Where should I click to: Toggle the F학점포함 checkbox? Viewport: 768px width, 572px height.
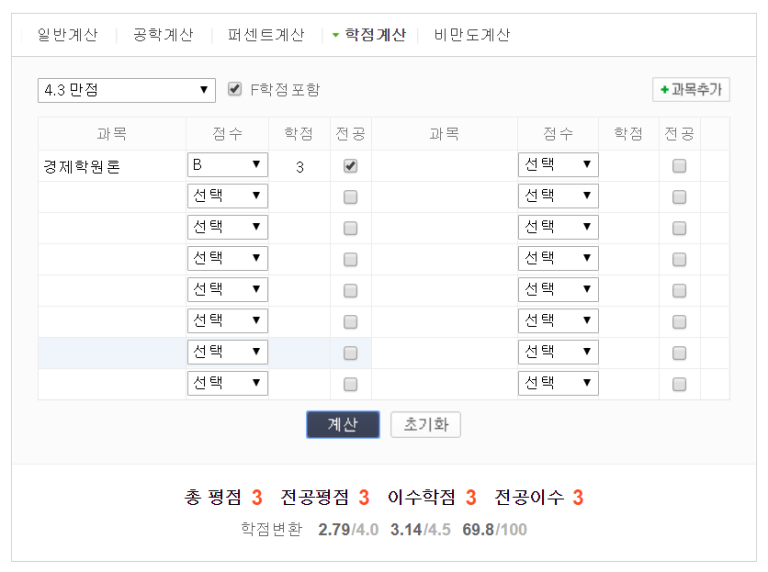coord(235,89)
